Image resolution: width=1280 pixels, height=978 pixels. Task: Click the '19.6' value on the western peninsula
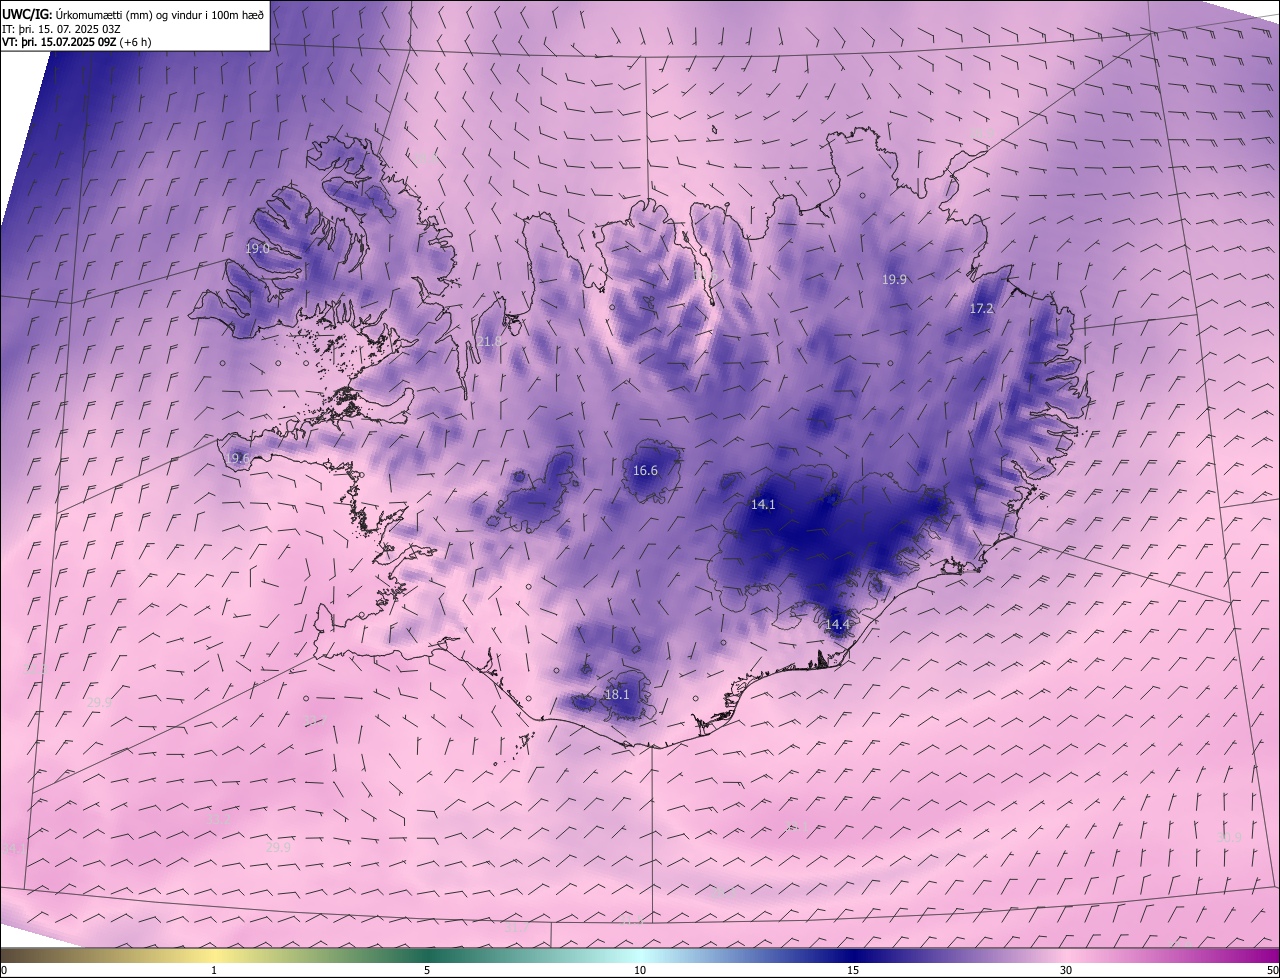tap(237, 459)
